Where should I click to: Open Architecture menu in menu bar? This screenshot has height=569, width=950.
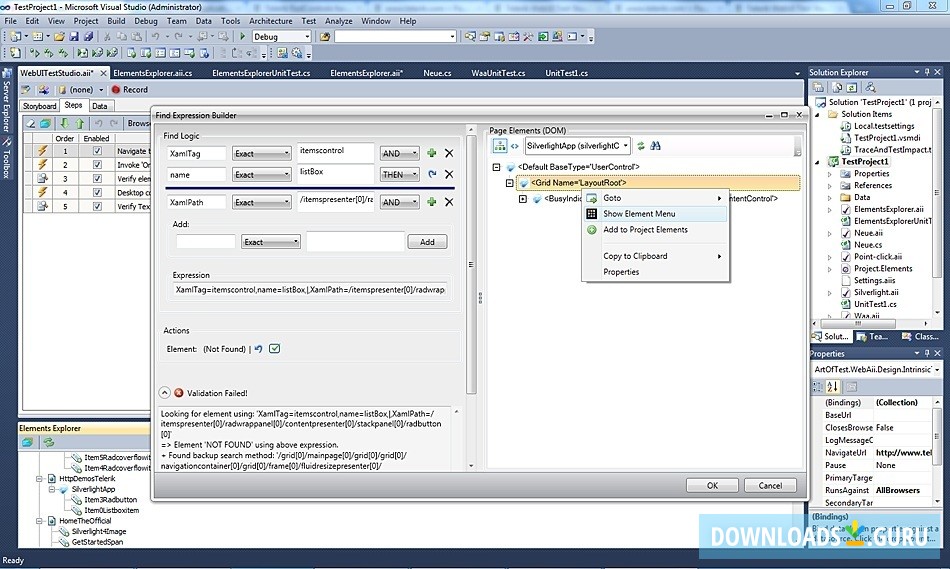tap(270, 21)
